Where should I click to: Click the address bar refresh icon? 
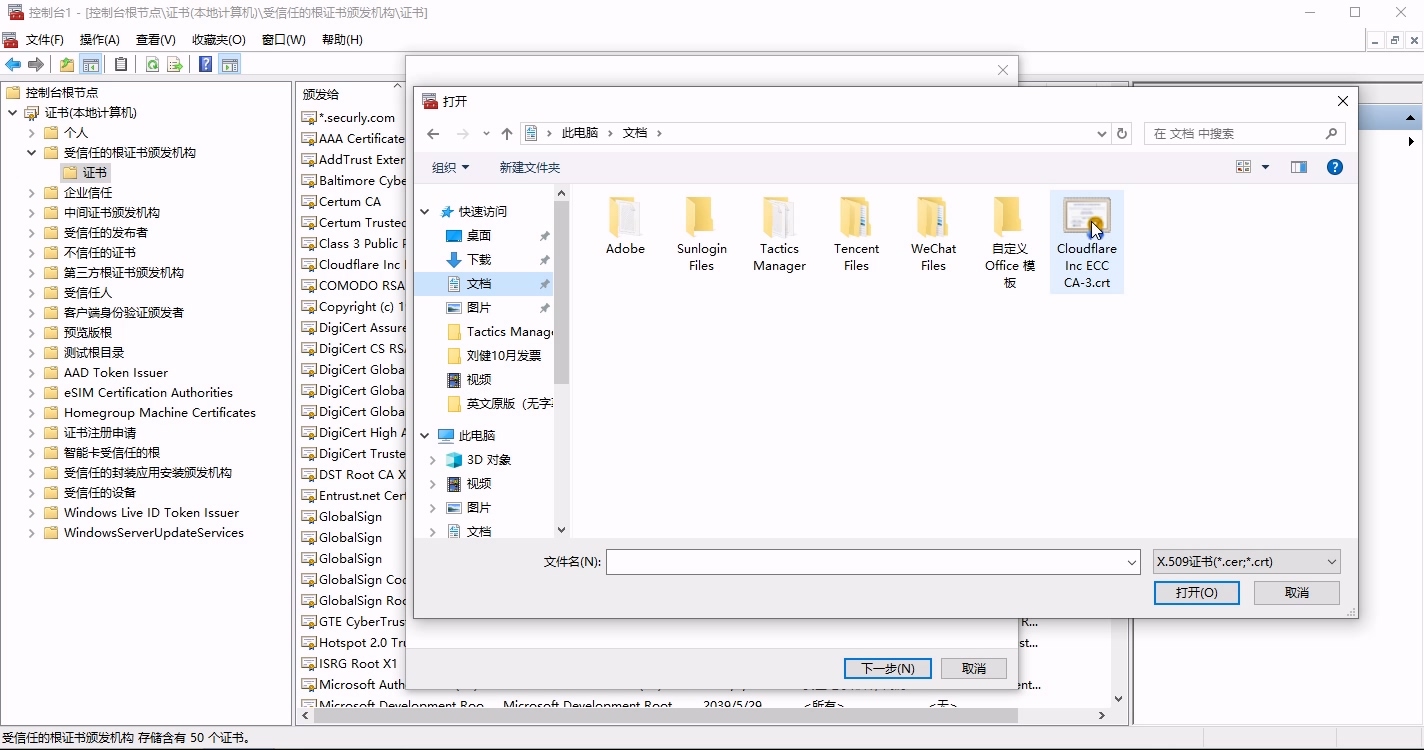pos(1122,133)
